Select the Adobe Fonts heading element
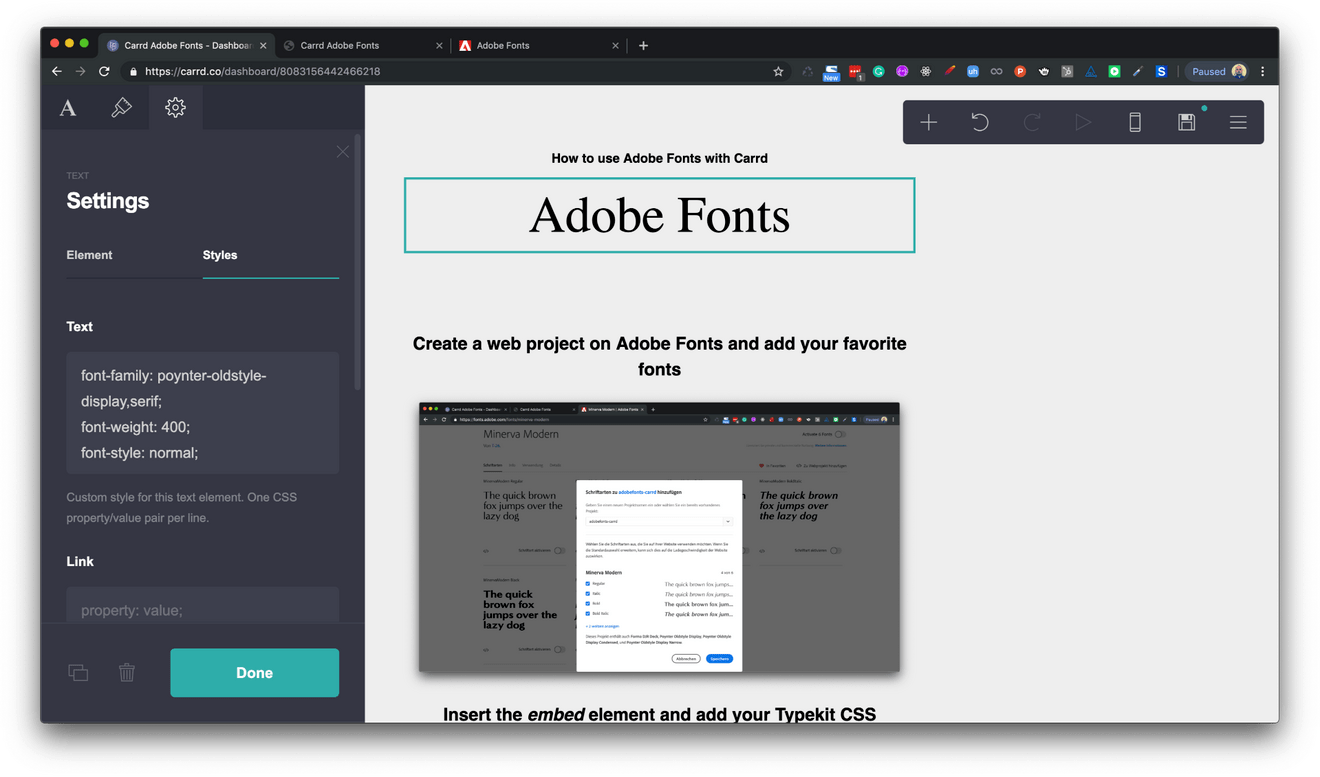The height and width of the screenshot is (777, 1320). (659, 215)
